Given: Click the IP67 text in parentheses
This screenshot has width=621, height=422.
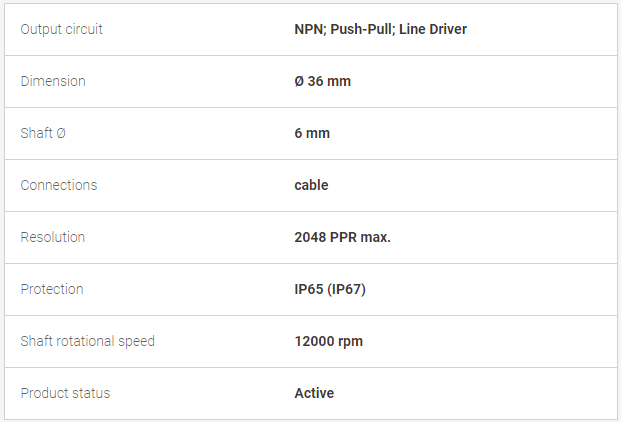Looking at the screenshot, I should tap(347, 289).
